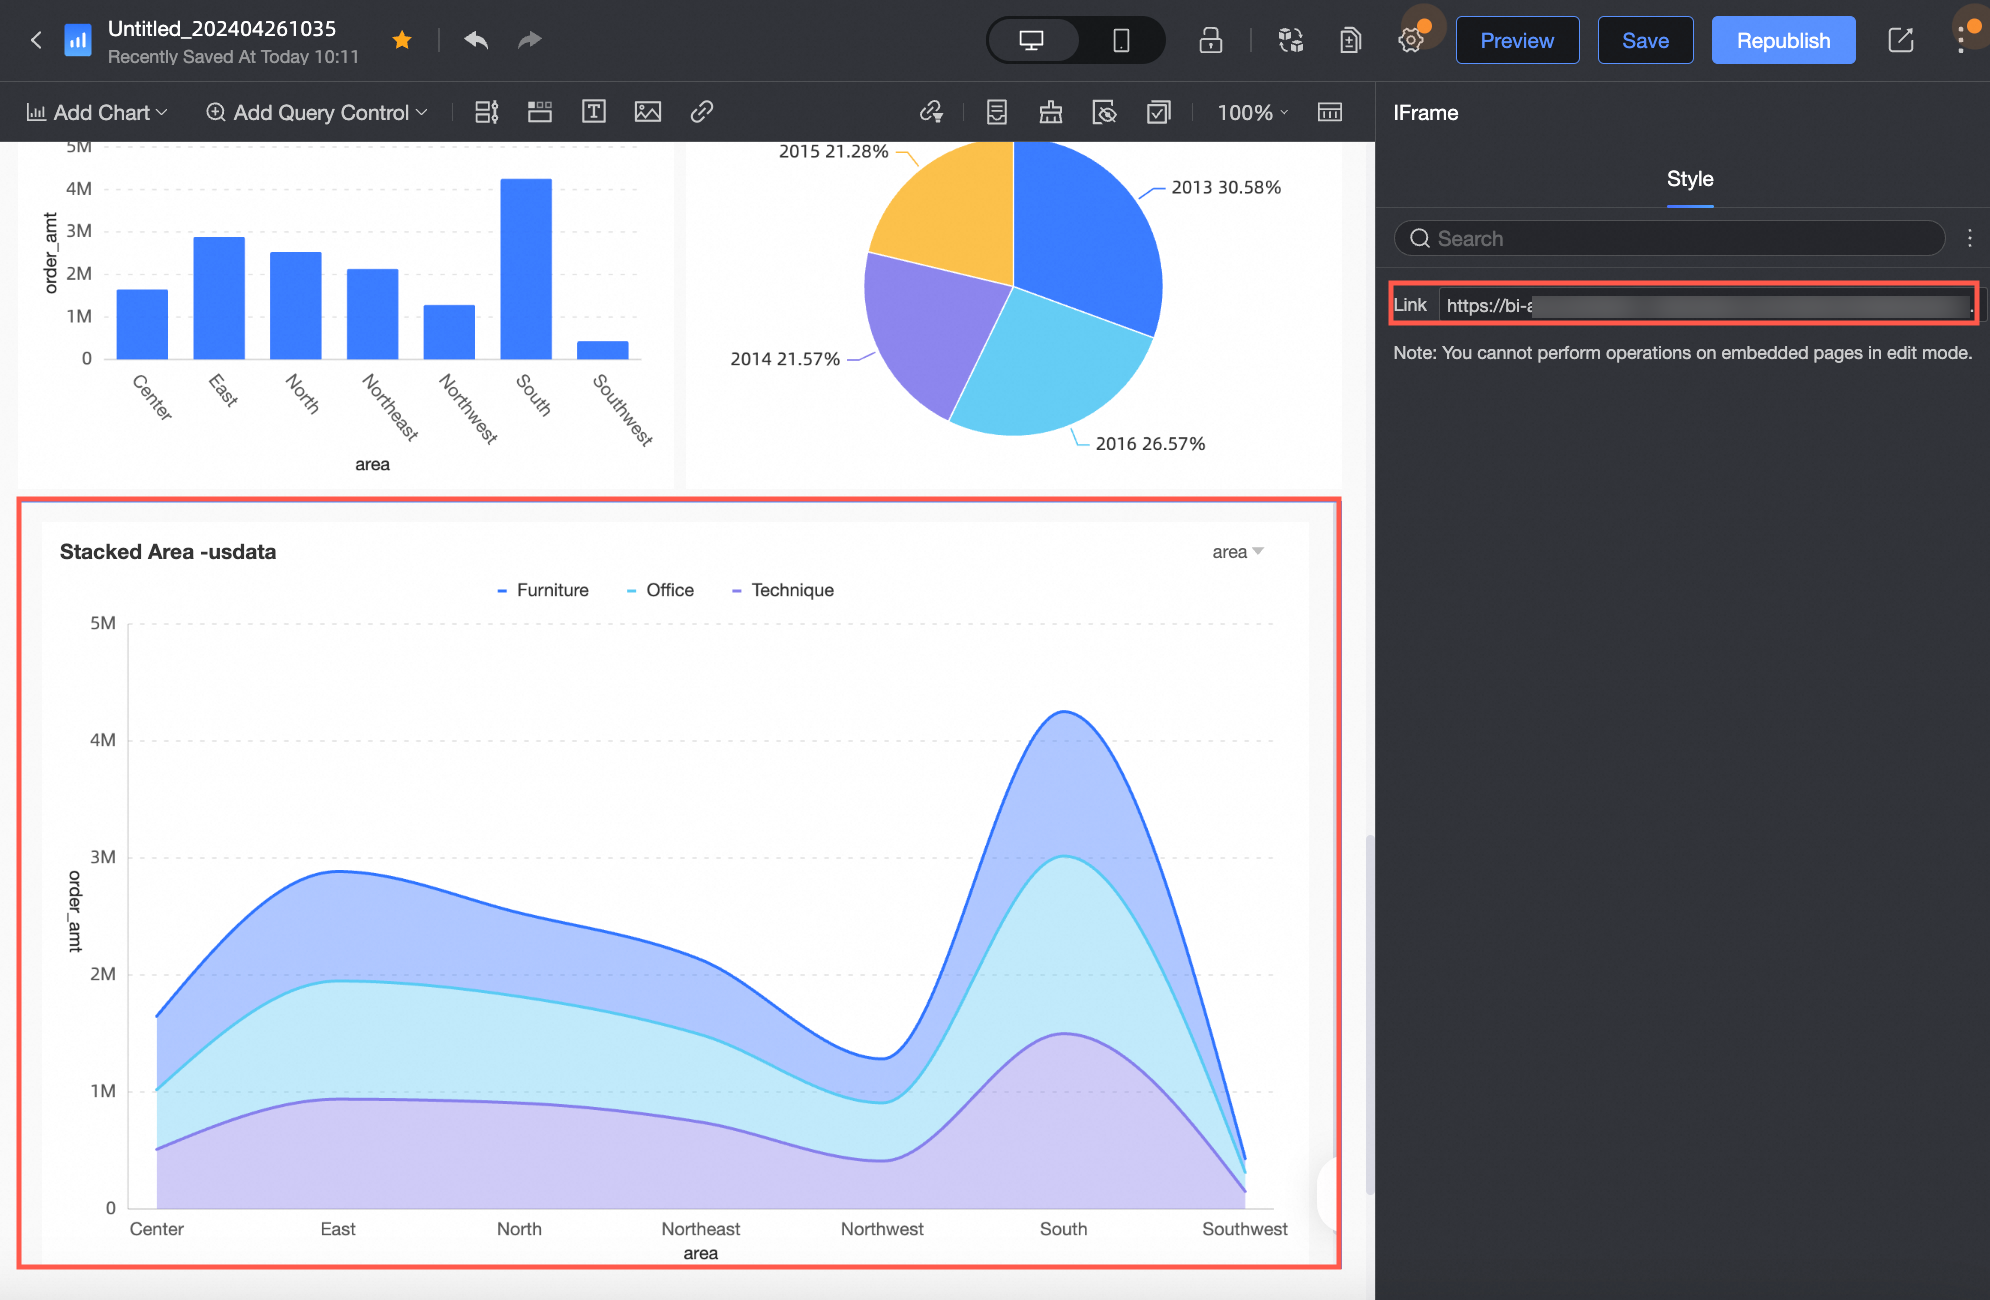1990x1300 pixels.
Task: Open the share export icon
Action: pos(1900,40)
